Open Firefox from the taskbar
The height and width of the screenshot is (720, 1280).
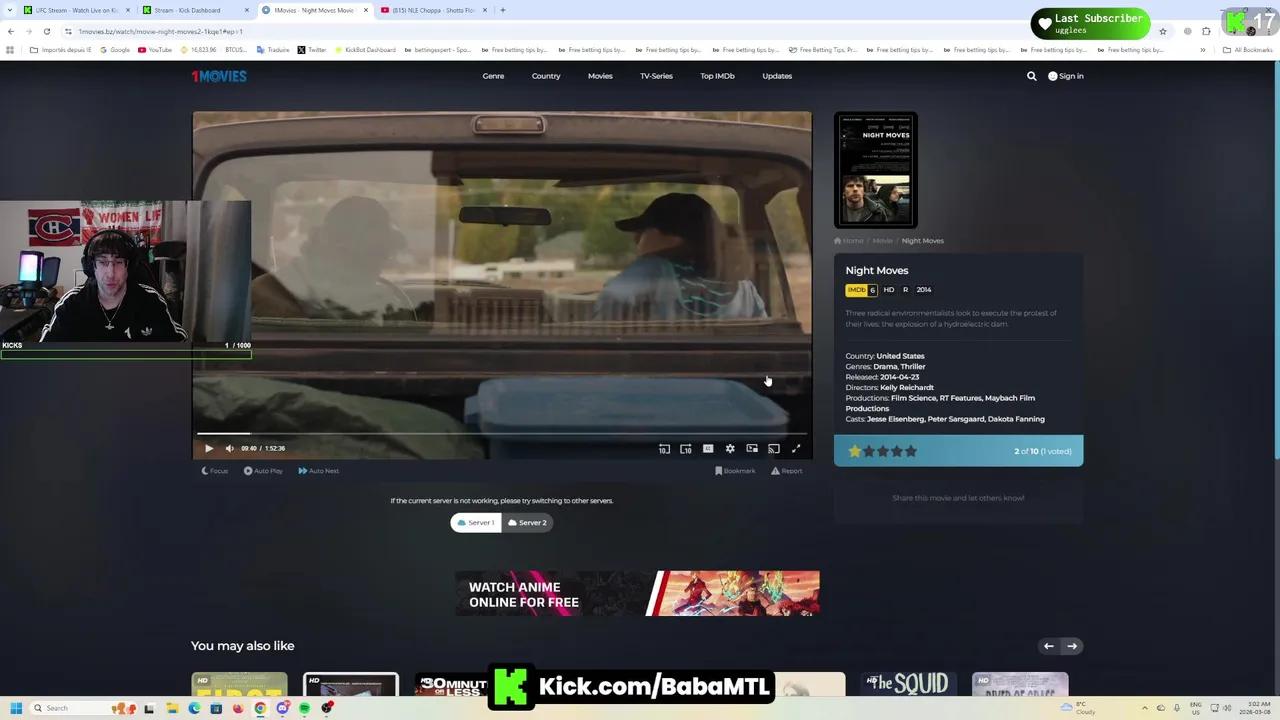point(238,708)
